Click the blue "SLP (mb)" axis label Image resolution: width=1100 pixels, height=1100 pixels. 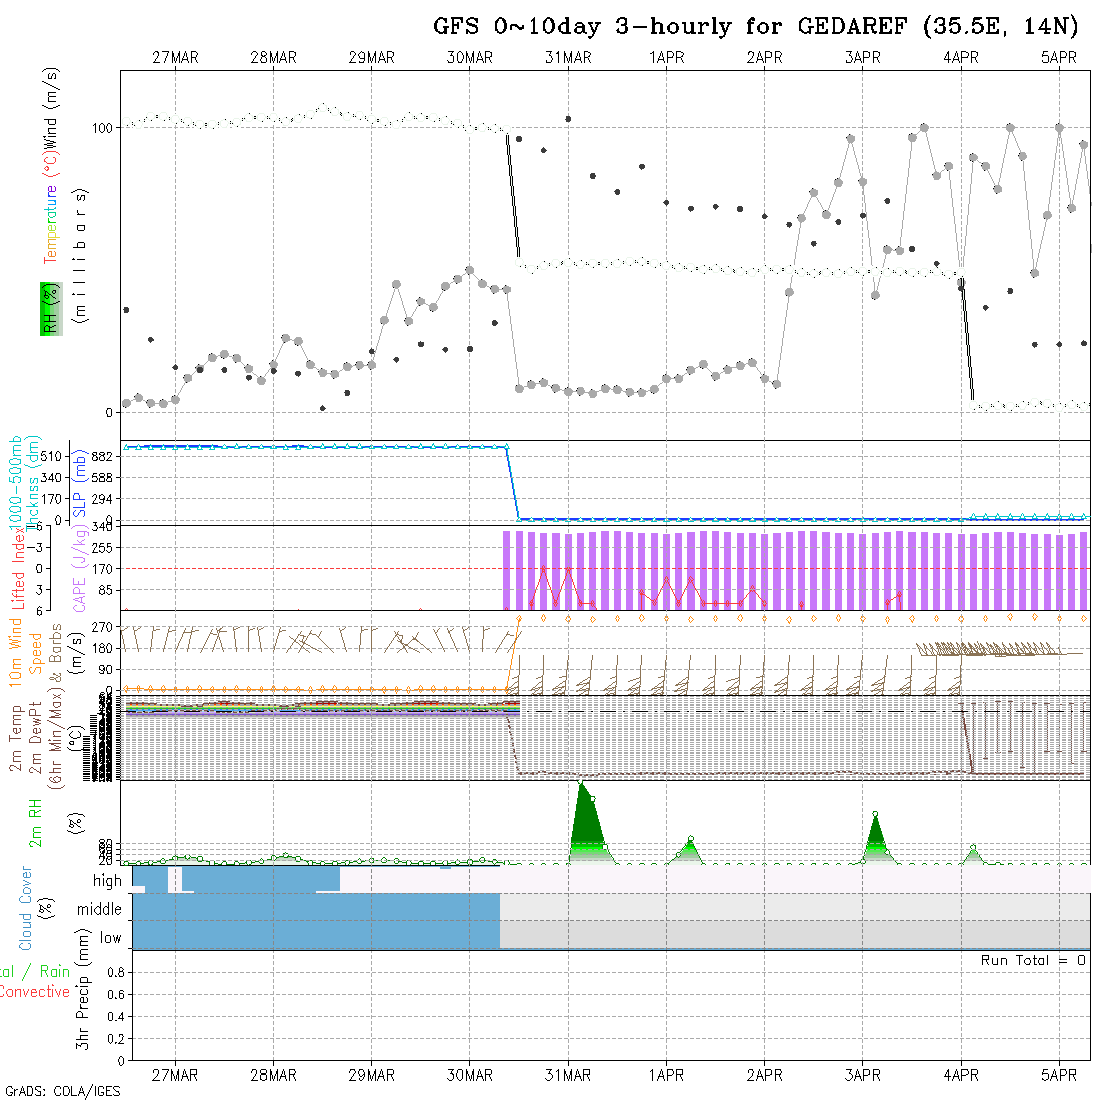[x=79, y=483]
